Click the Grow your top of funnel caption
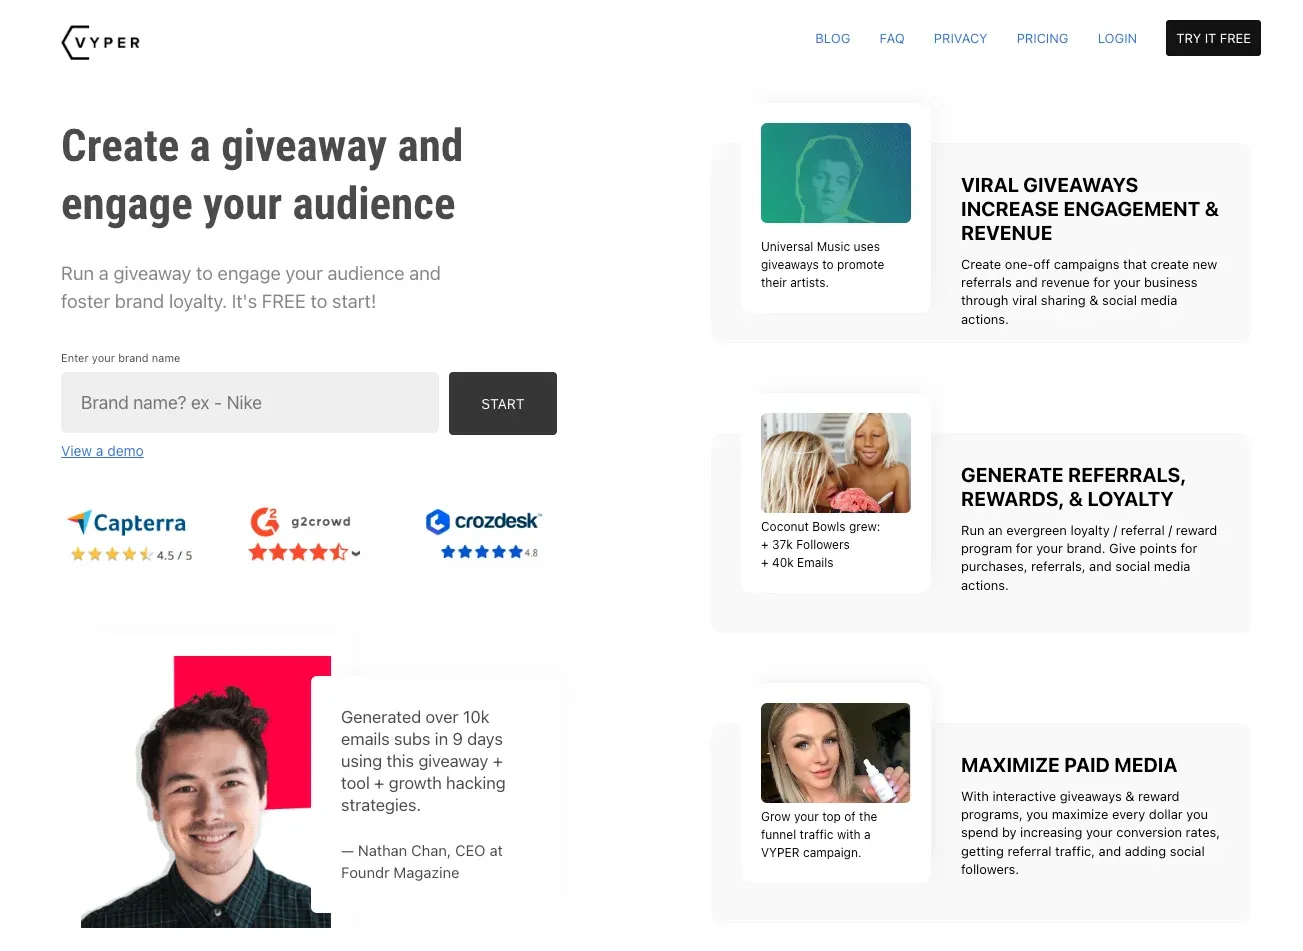The height and width of the screenshot is (951, 1303). coord(819,835)
